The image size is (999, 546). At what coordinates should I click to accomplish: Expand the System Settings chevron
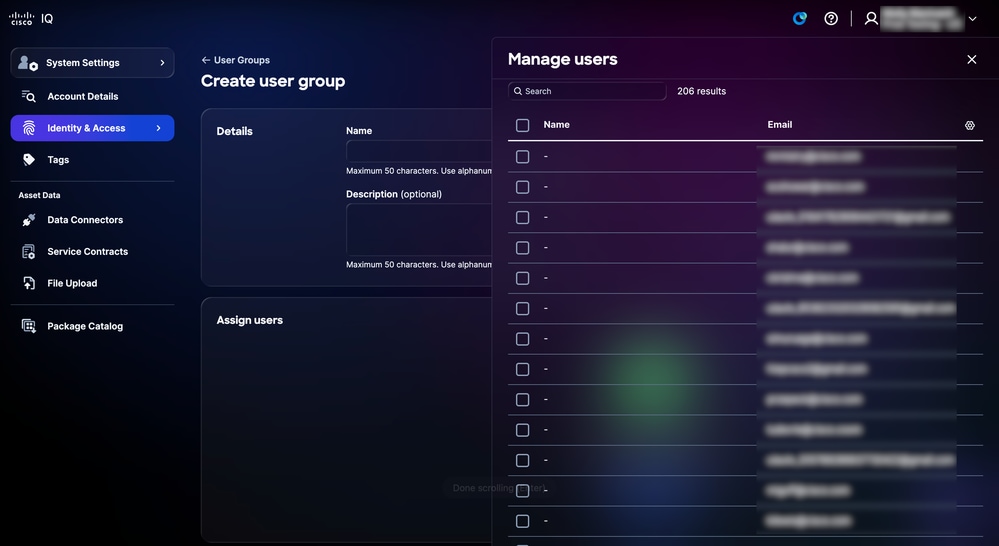point(162,62)
